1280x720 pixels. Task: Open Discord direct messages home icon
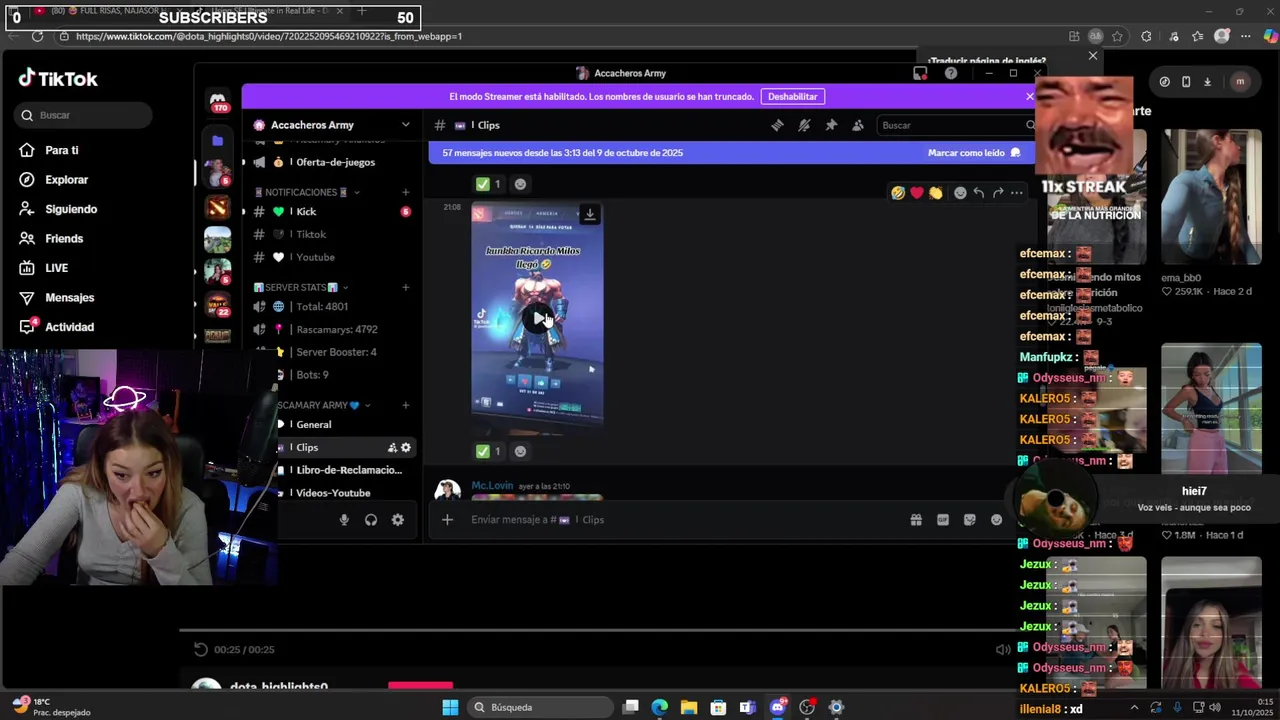coord(217,102)
